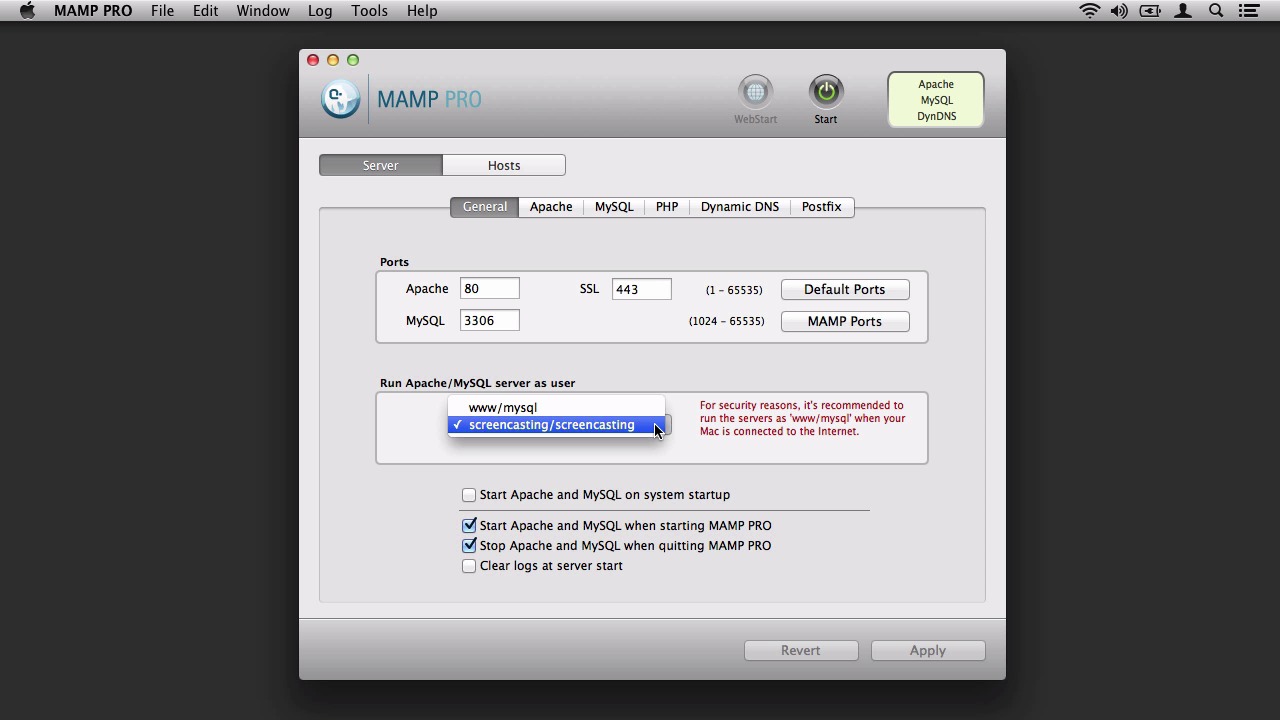Screen dimensions: 1280x720
Task: Choose www/mysql from the user dropdown
Action: click(x=556, y=407)
